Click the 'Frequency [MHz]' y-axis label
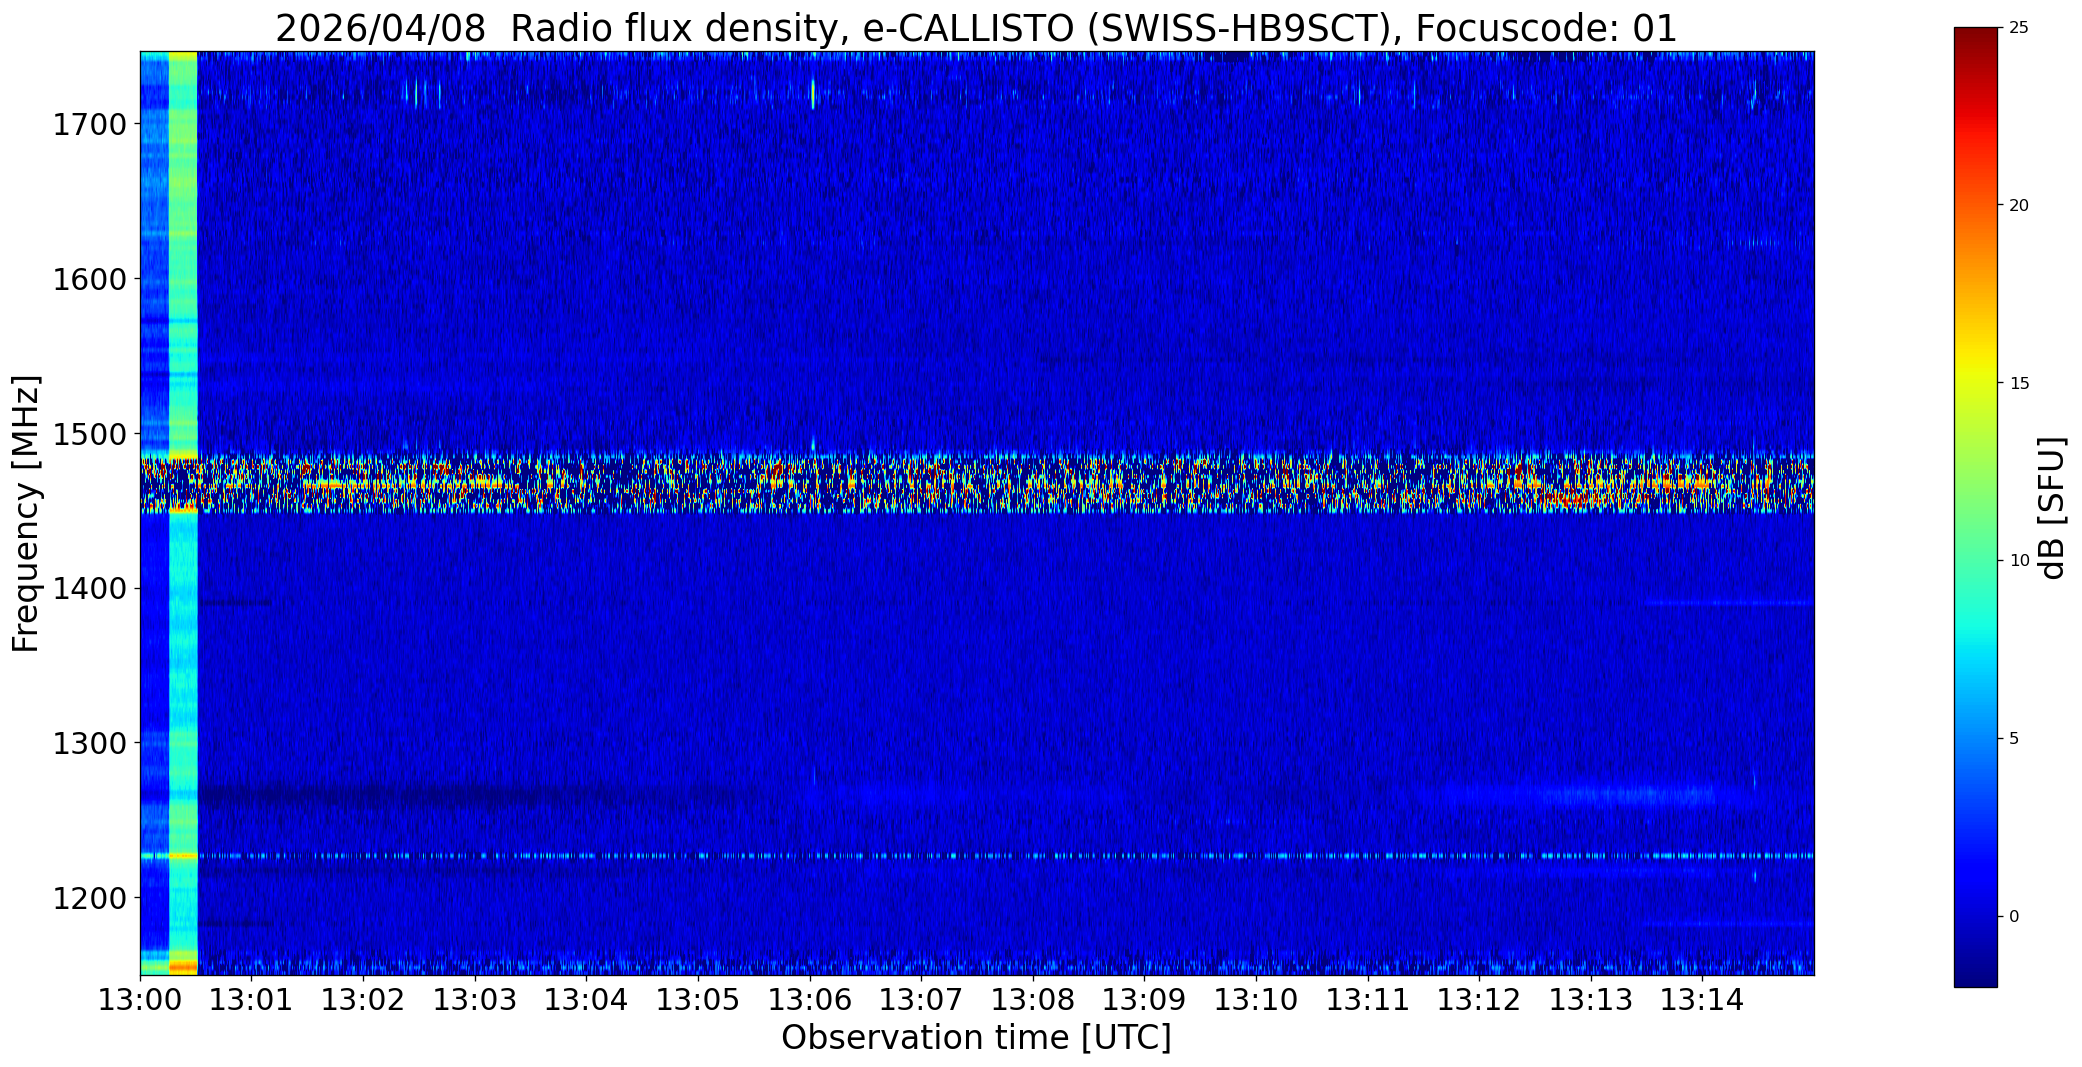This screenshot has height=1067, width=2082. point(26,514)
